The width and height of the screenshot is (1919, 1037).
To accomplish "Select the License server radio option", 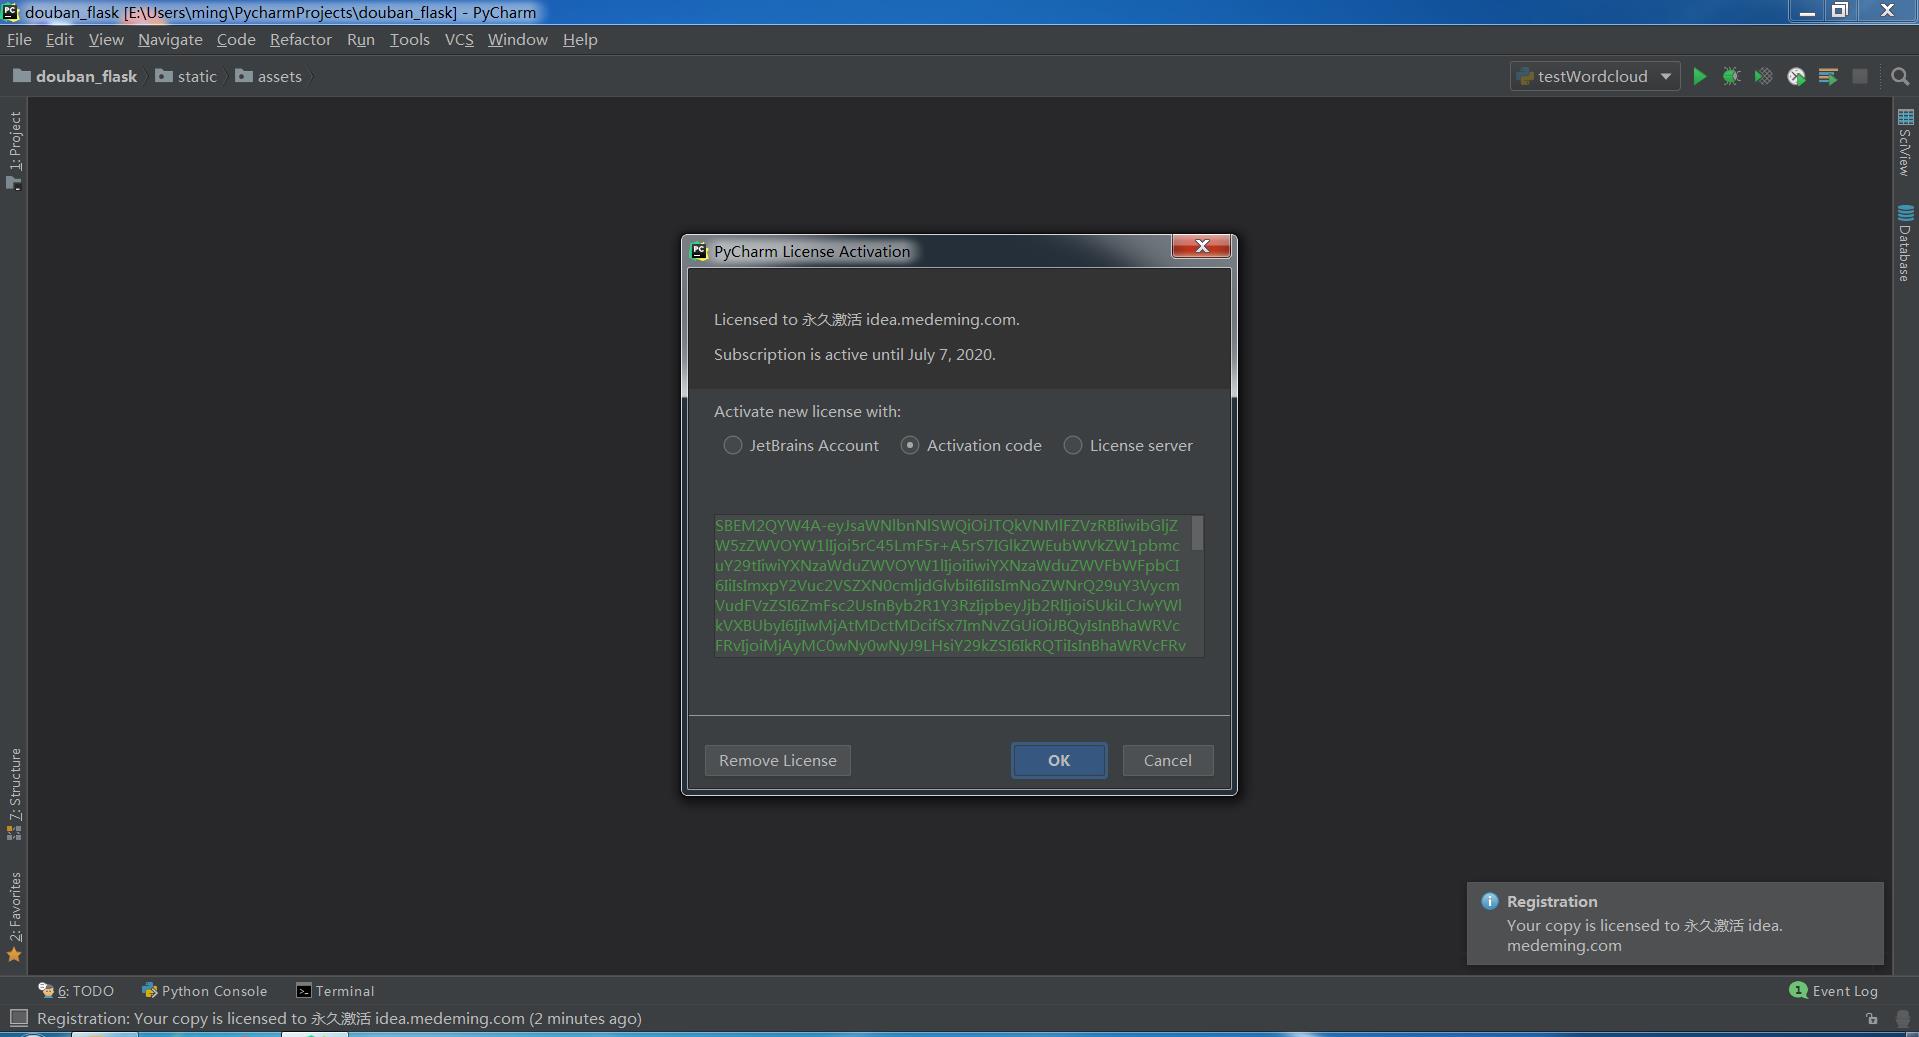I will (x=1128, y=445).
